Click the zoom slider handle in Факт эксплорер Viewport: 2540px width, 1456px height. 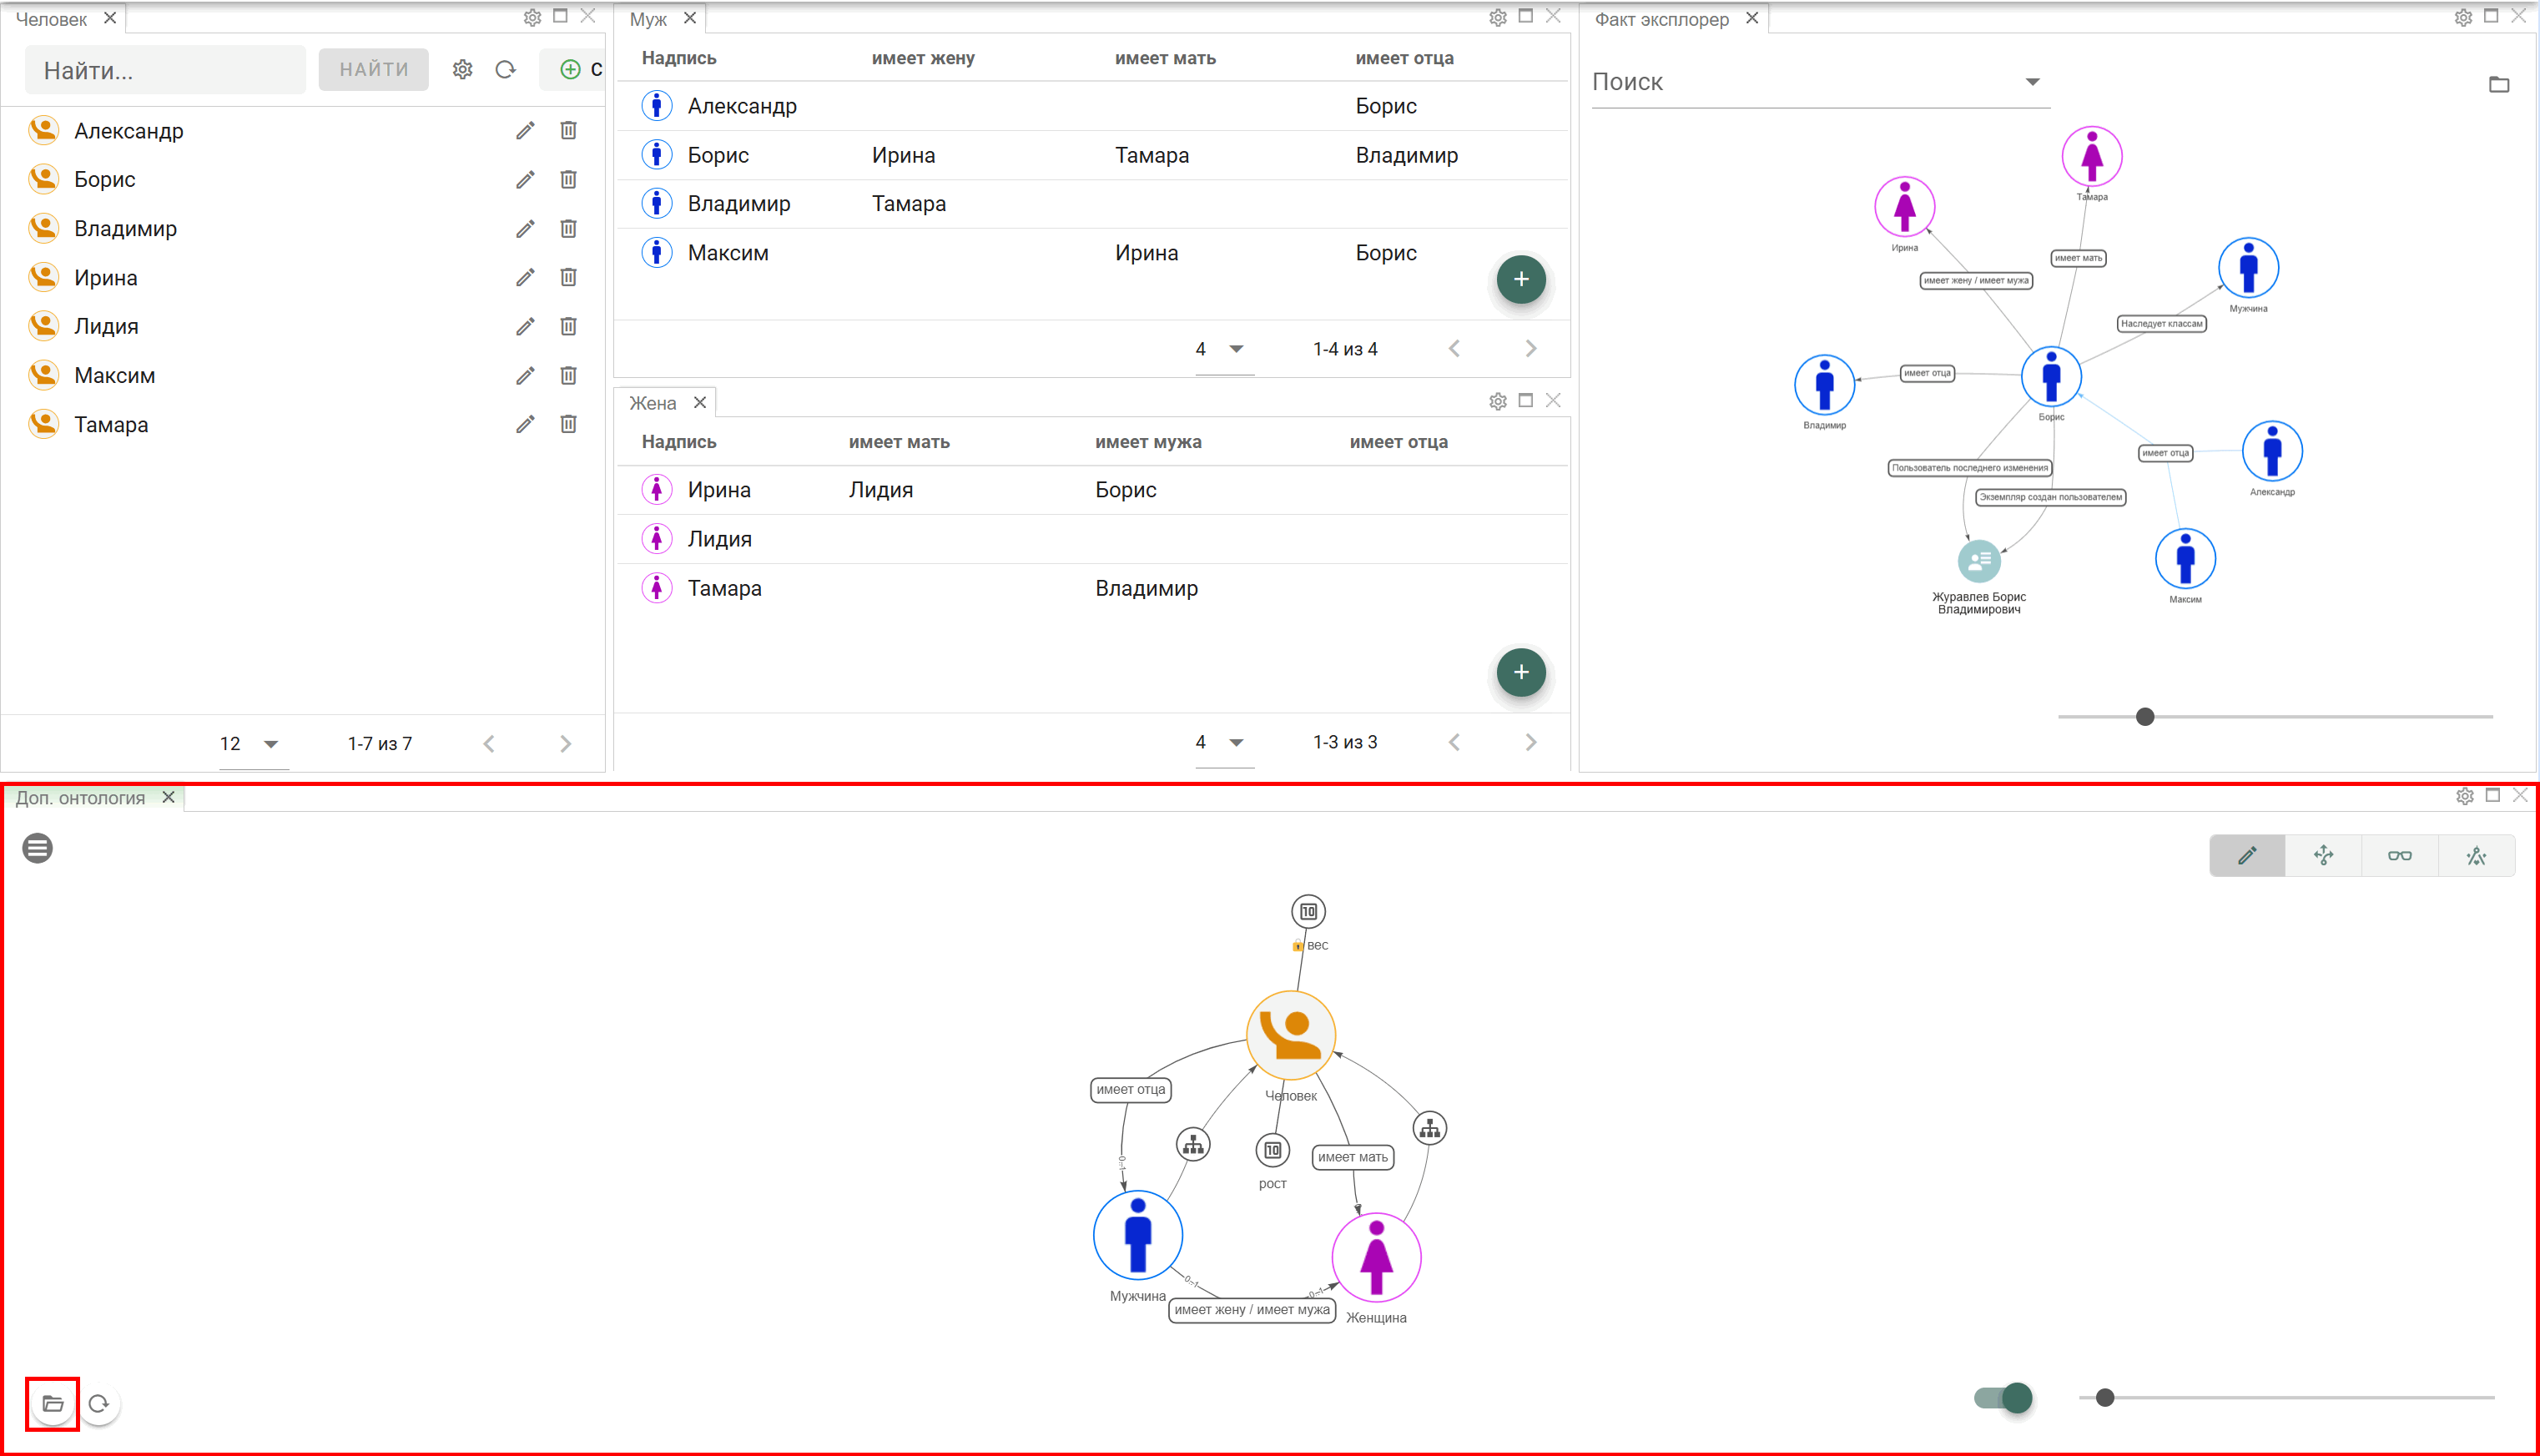(x=2145, y=717)
